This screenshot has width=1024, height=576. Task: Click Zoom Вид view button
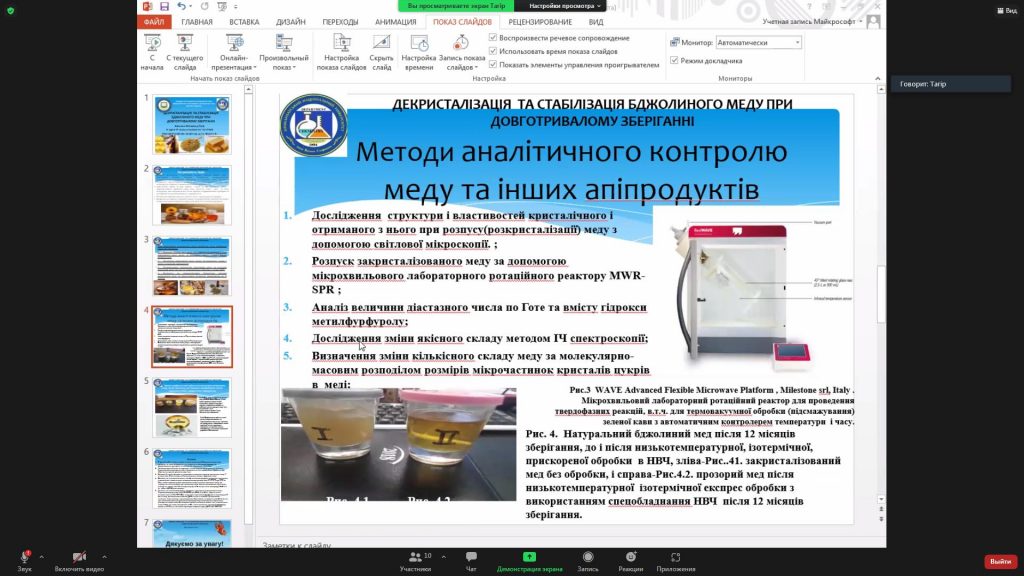click(1006, 10)
